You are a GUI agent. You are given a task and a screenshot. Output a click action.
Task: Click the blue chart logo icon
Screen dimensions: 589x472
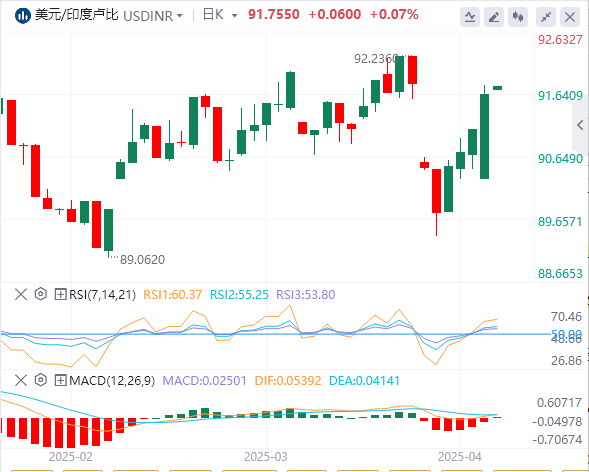pyautogui.click(x=23, y=16)
